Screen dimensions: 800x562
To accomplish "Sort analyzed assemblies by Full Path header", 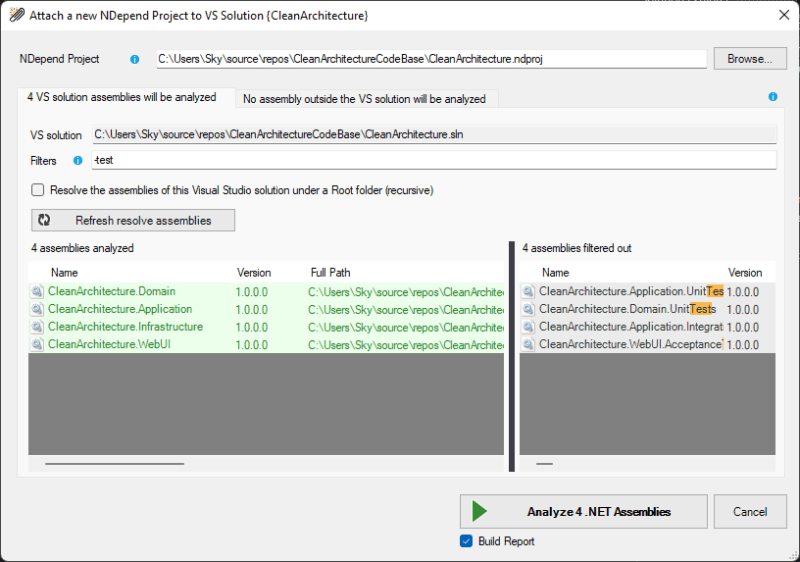I will click(331, 273).
